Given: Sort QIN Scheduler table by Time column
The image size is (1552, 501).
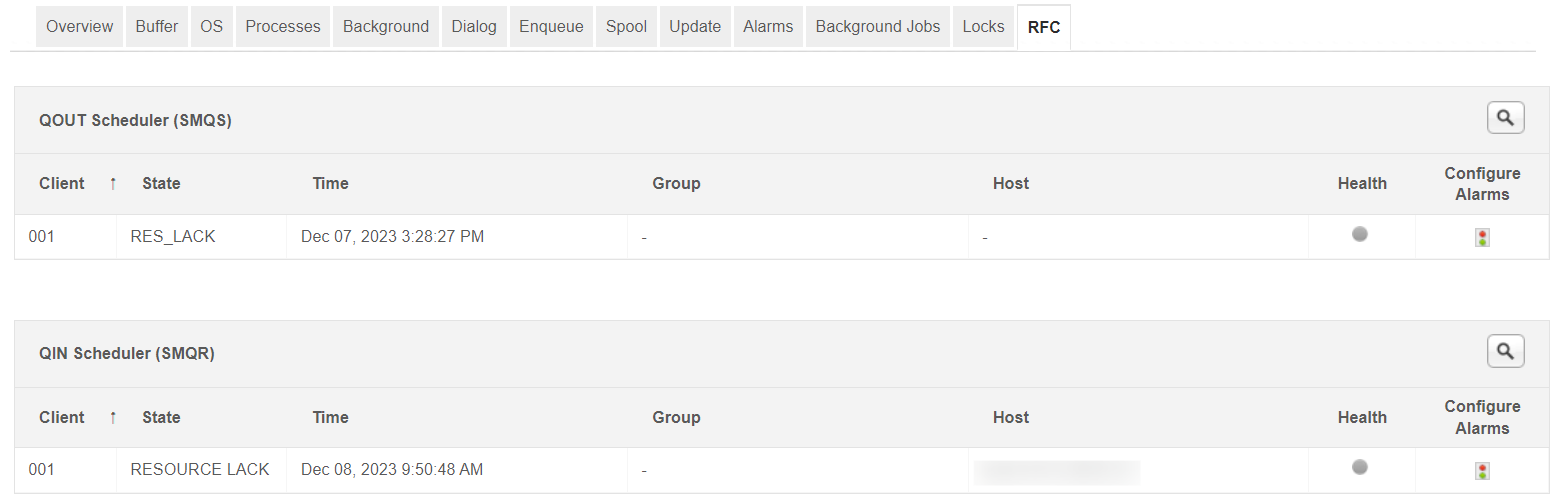Looking at the screenshot, I should [x=330, y=417].
